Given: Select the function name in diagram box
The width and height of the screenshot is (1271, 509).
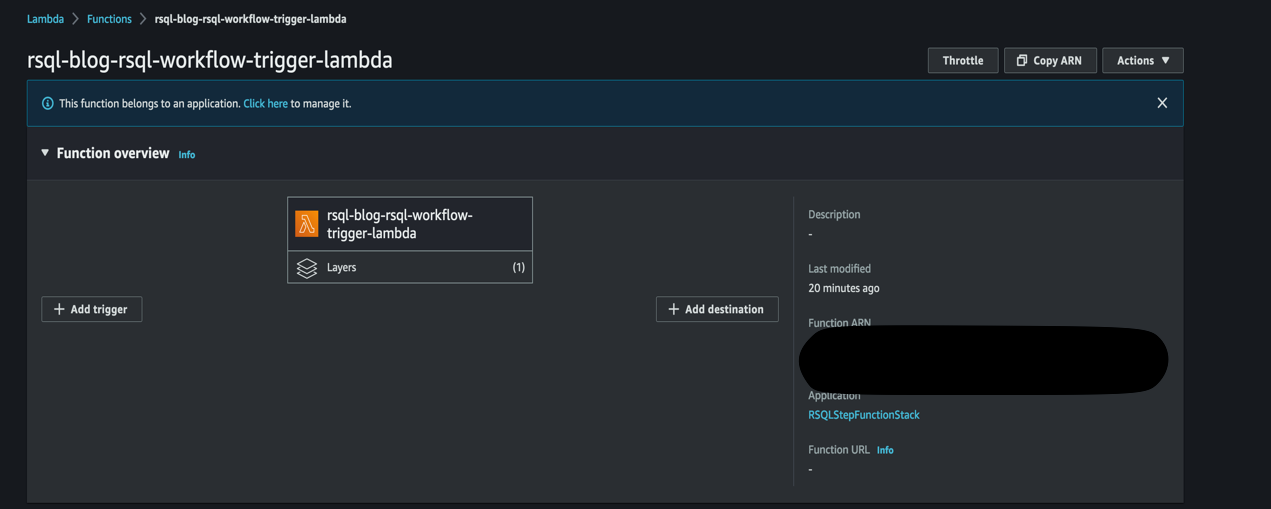Looking at the screenshot, I should click(400, 224).
